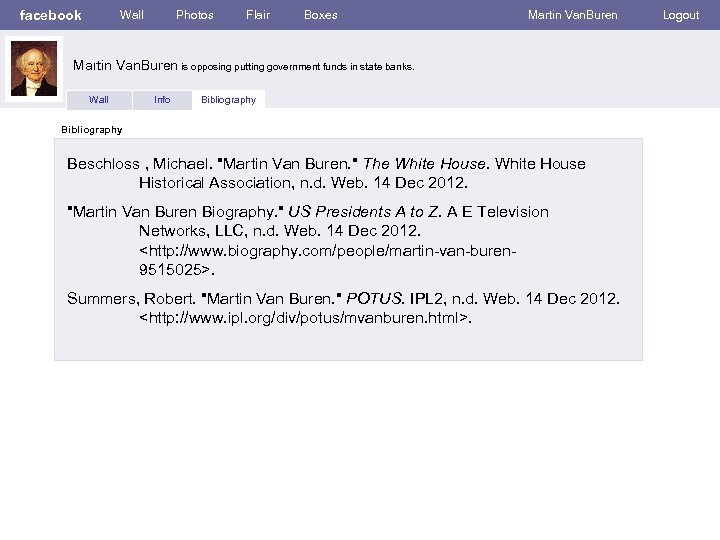Viewport: 720px width, 540px height.
Task: Click the biography.com URL text
Action: click(328, 260)
